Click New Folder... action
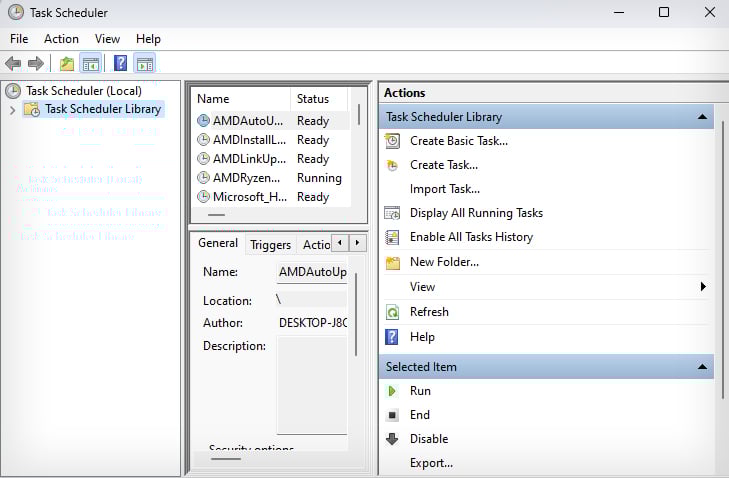 (444, 262)
